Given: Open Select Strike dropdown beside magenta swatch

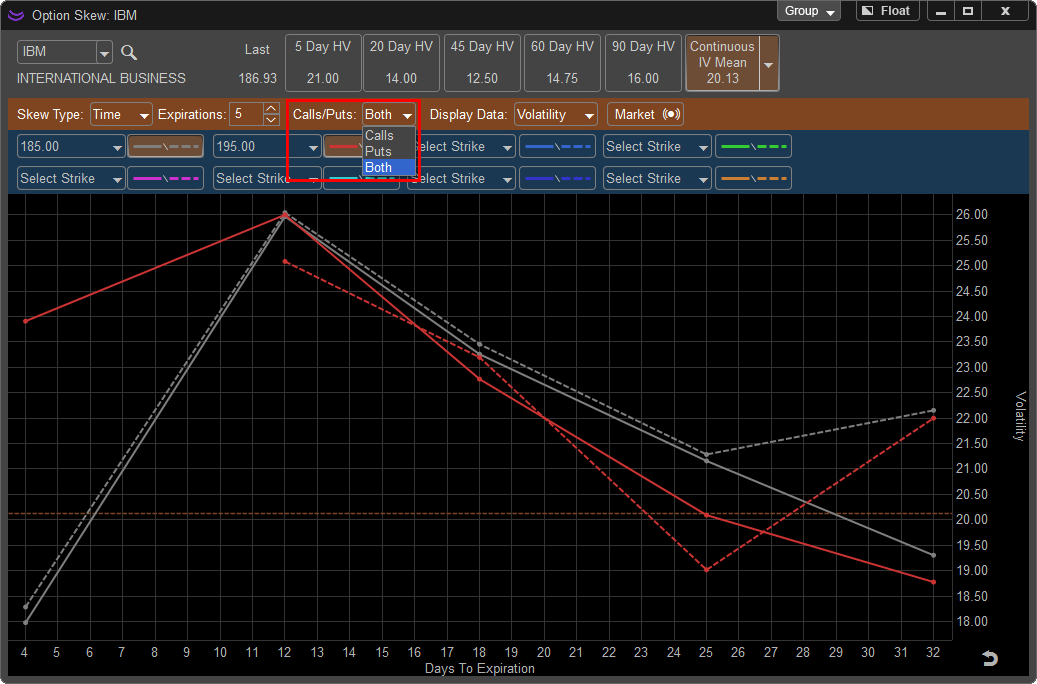Looking at the screenshot, I should click(71, 178).
